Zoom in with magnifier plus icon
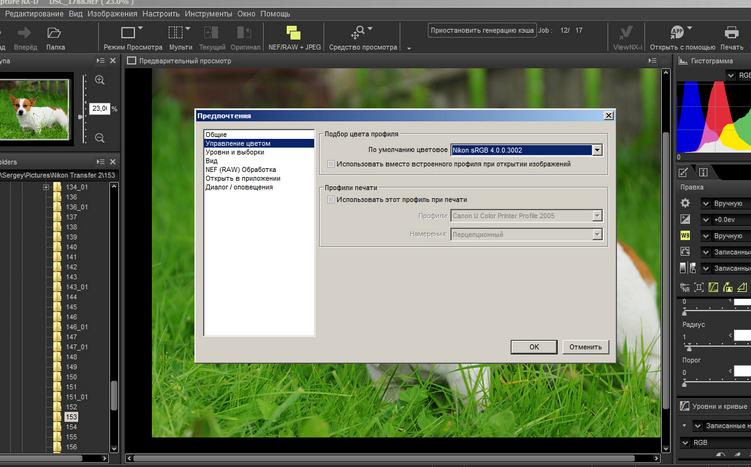Image resolution: width=751 pixels, height=467 pixels. click(100, 80)
